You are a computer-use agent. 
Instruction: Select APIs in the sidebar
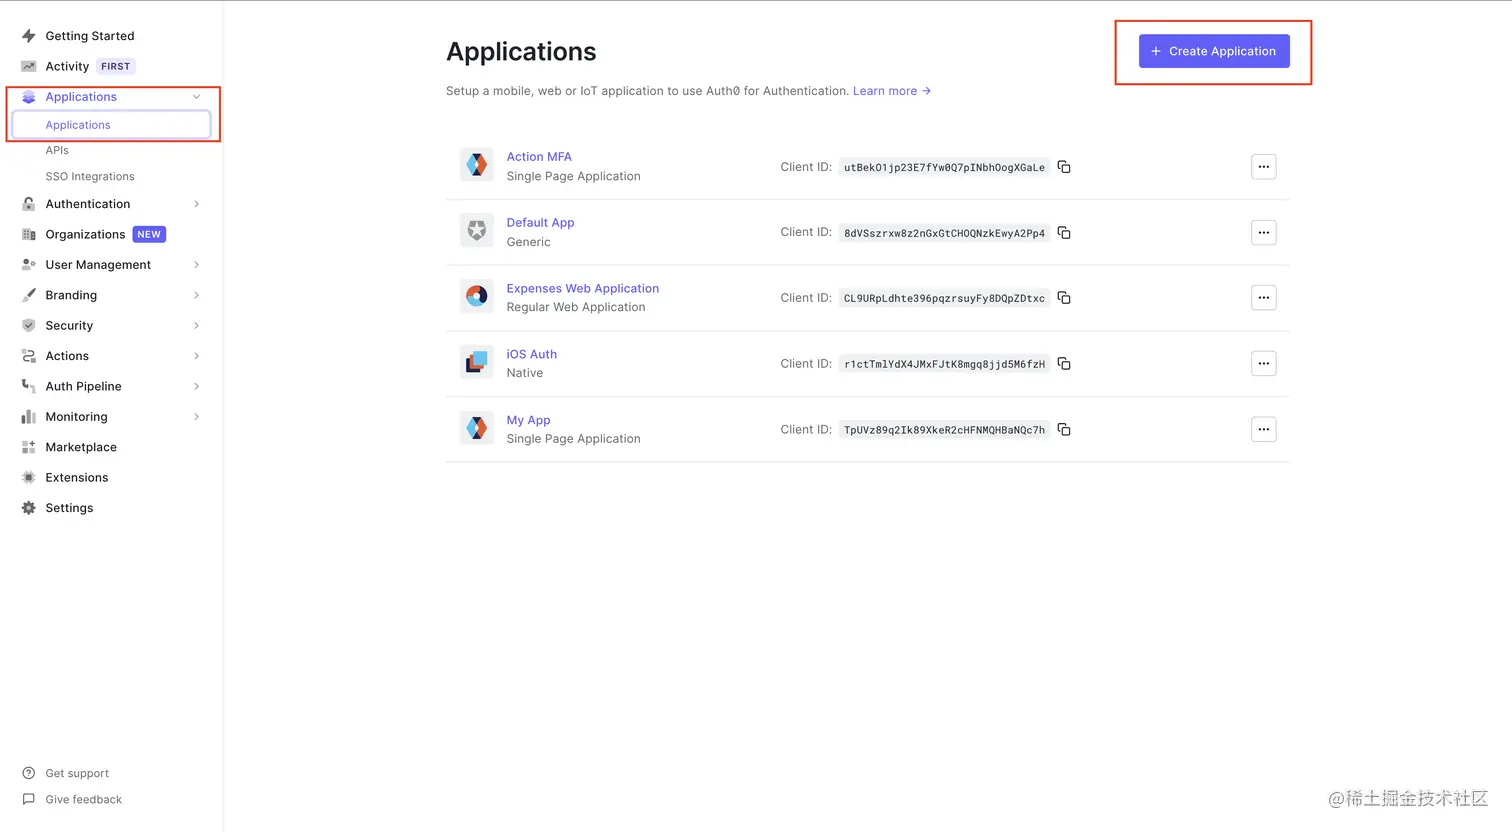pyautogui.click(x=57, y=150)
